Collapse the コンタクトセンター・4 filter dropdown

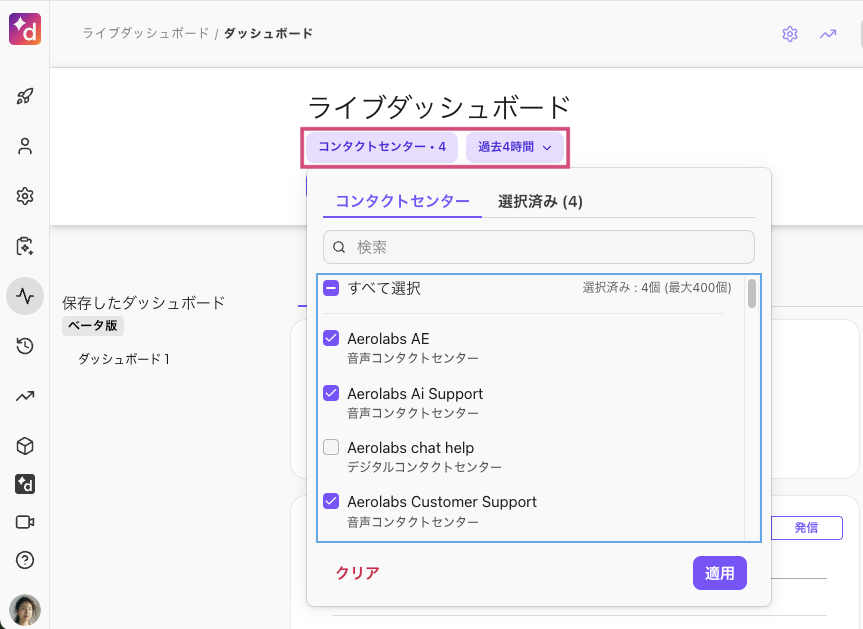point(382,147)
